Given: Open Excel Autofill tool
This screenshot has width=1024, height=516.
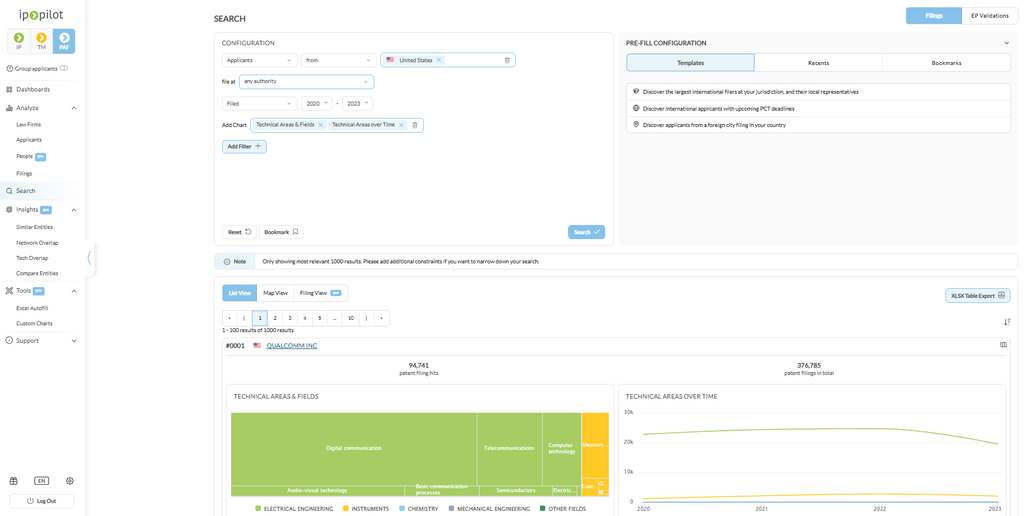Looking at the screenshot, I should 32,308.
